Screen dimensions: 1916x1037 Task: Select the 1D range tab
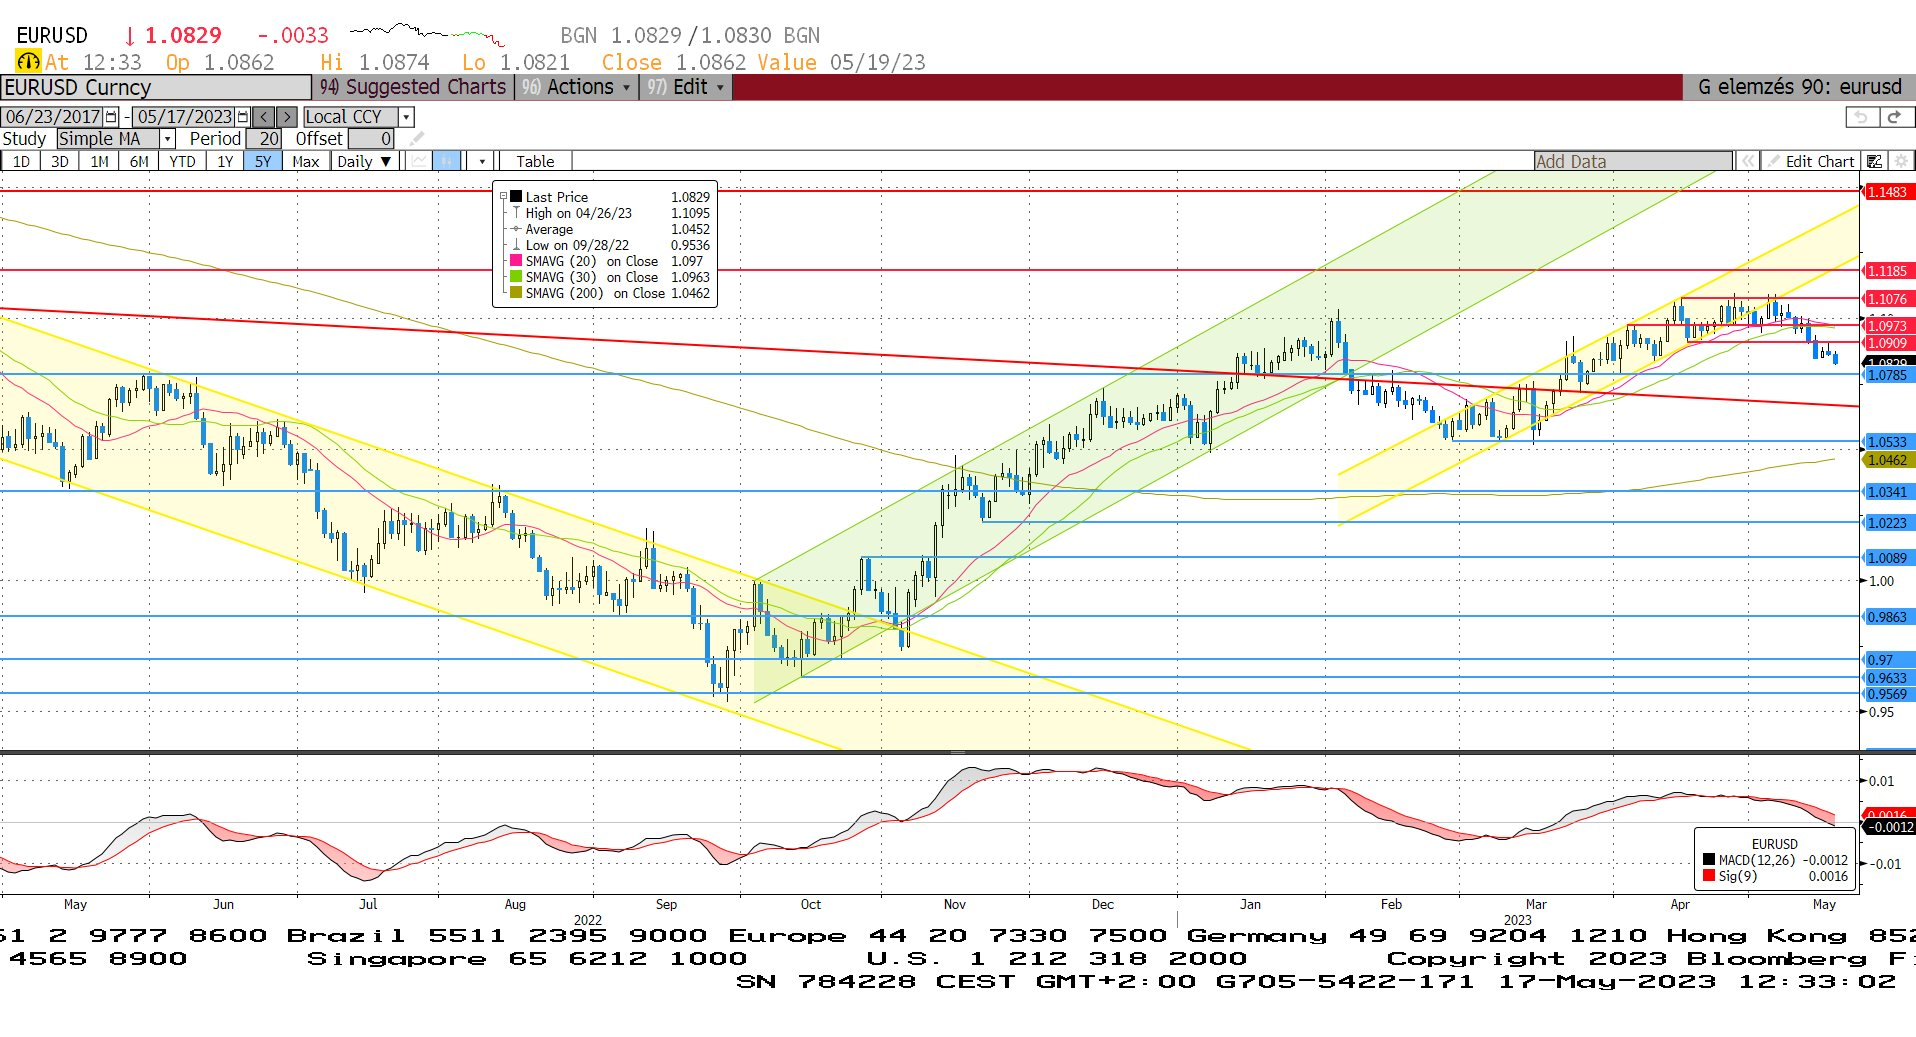[21, 161]
